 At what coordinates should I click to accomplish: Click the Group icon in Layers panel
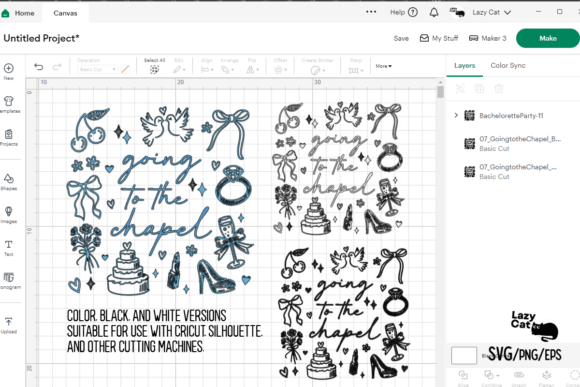460,89
